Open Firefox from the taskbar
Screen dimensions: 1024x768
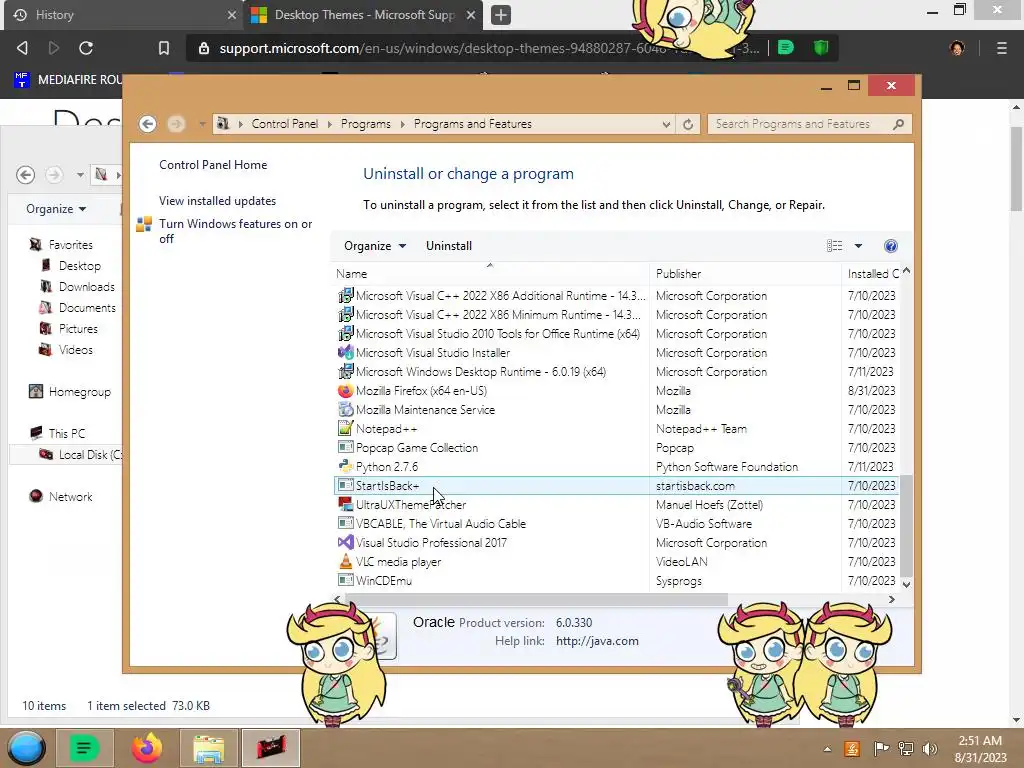147,748
